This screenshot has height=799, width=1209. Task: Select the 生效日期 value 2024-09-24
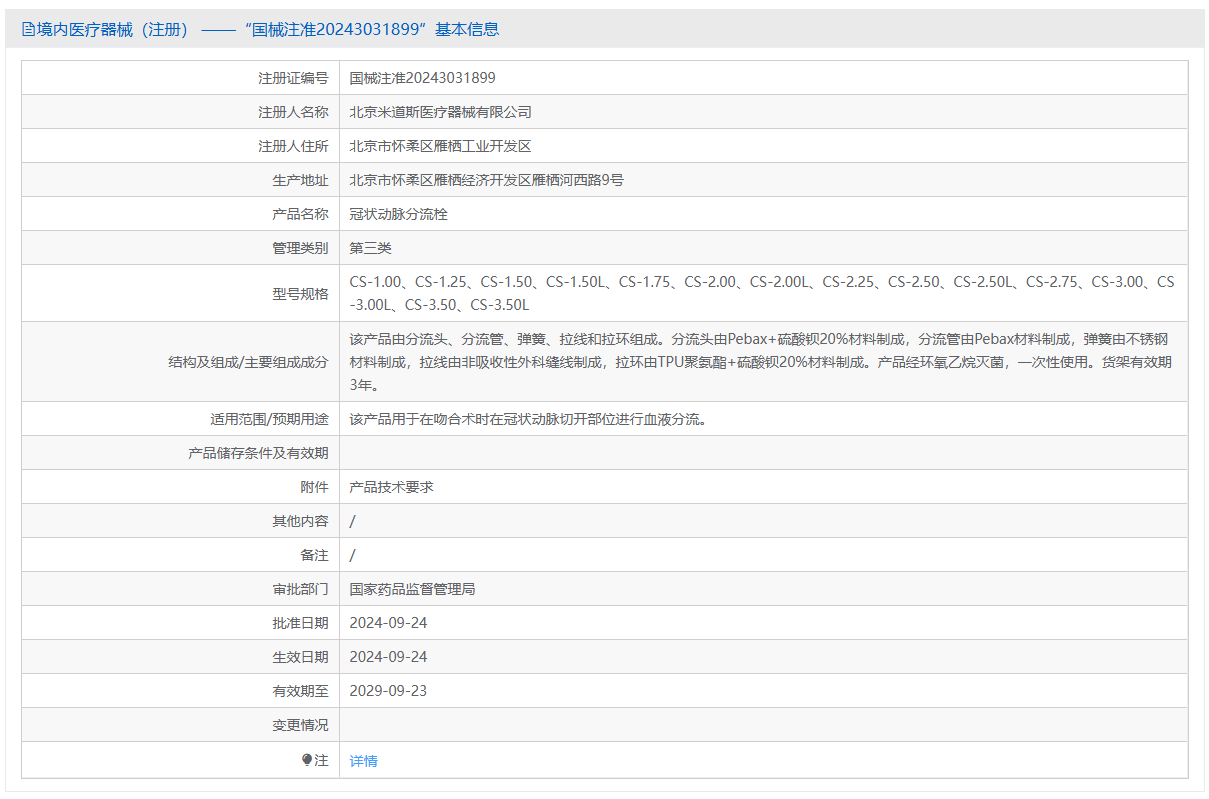point(388,657)
